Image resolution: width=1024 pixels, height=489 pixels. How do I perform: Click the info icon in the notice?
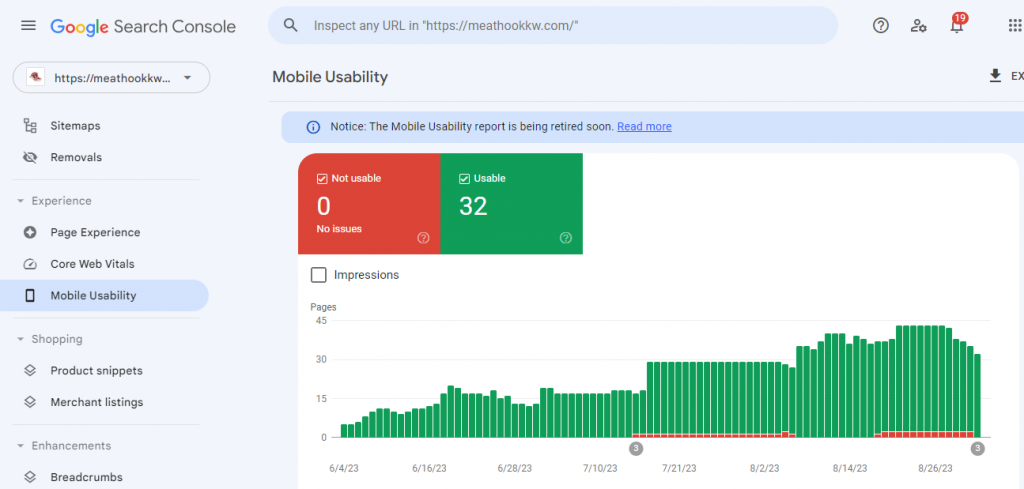pos(313,127)
